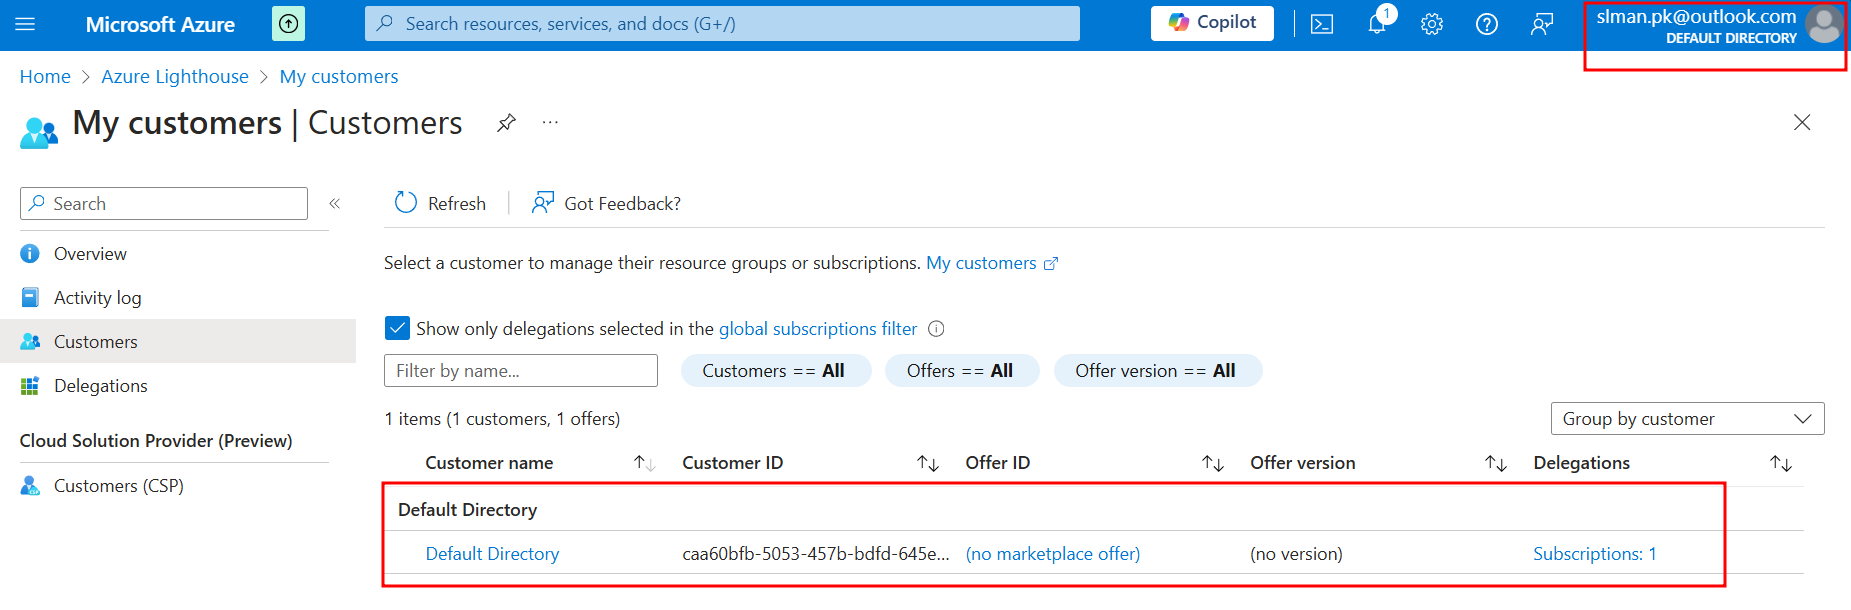Collapse the left navigation menu

(x=335, y=204)
